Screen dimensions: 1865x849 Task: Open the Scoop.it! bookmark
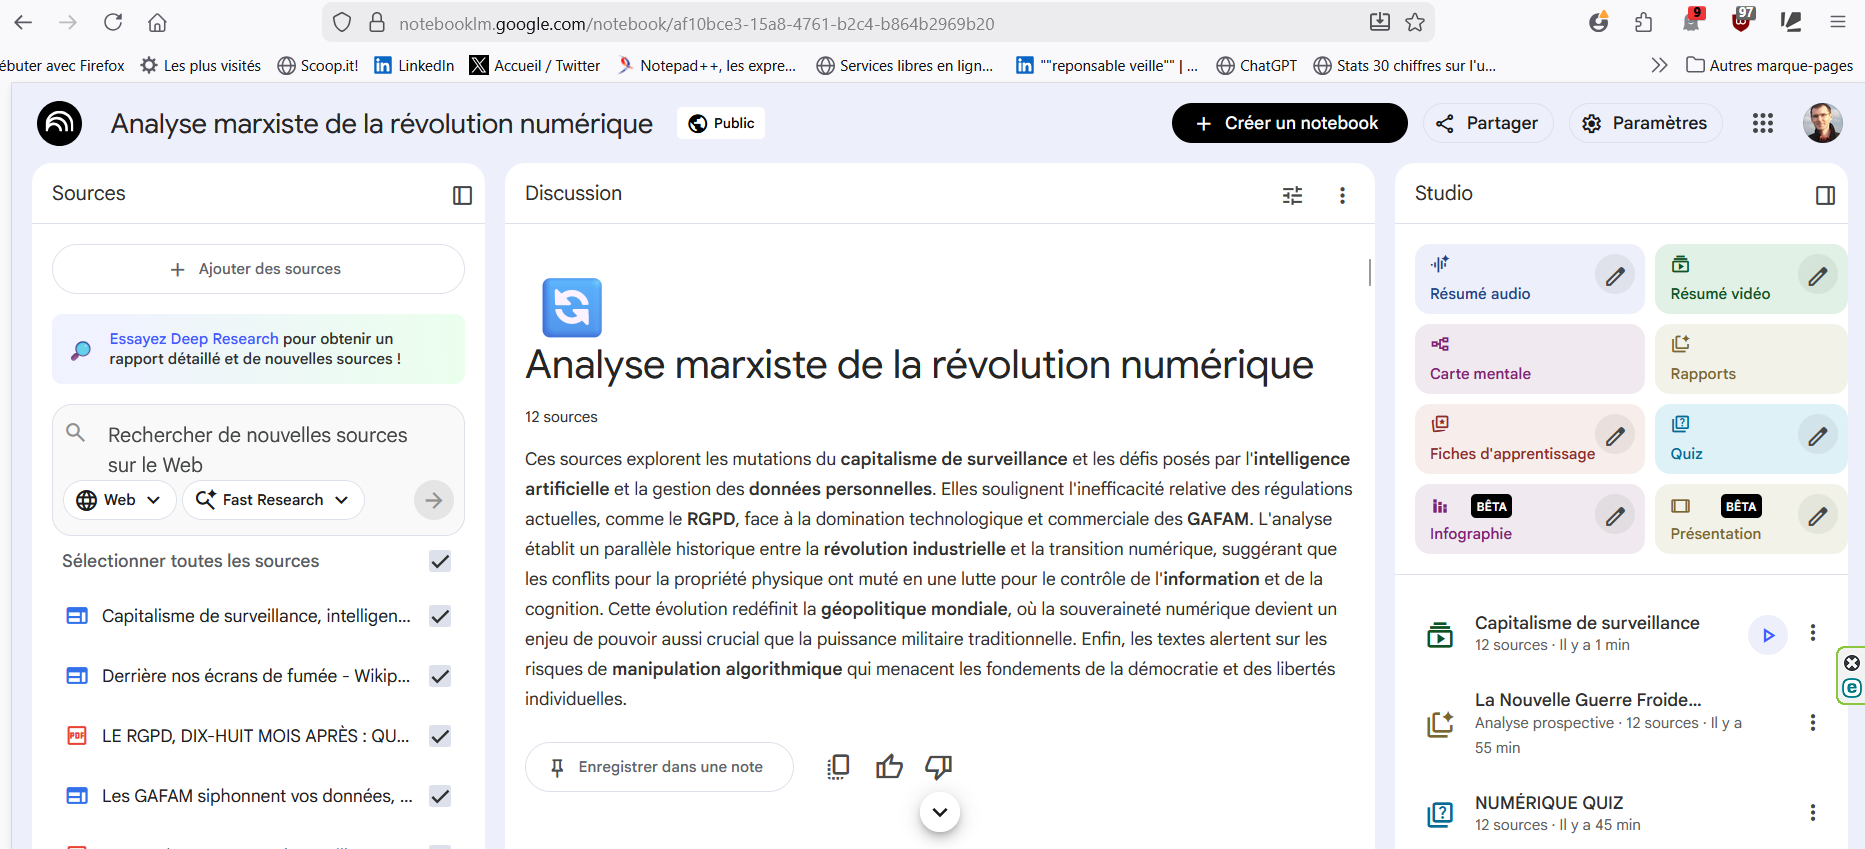coord(318,65)
